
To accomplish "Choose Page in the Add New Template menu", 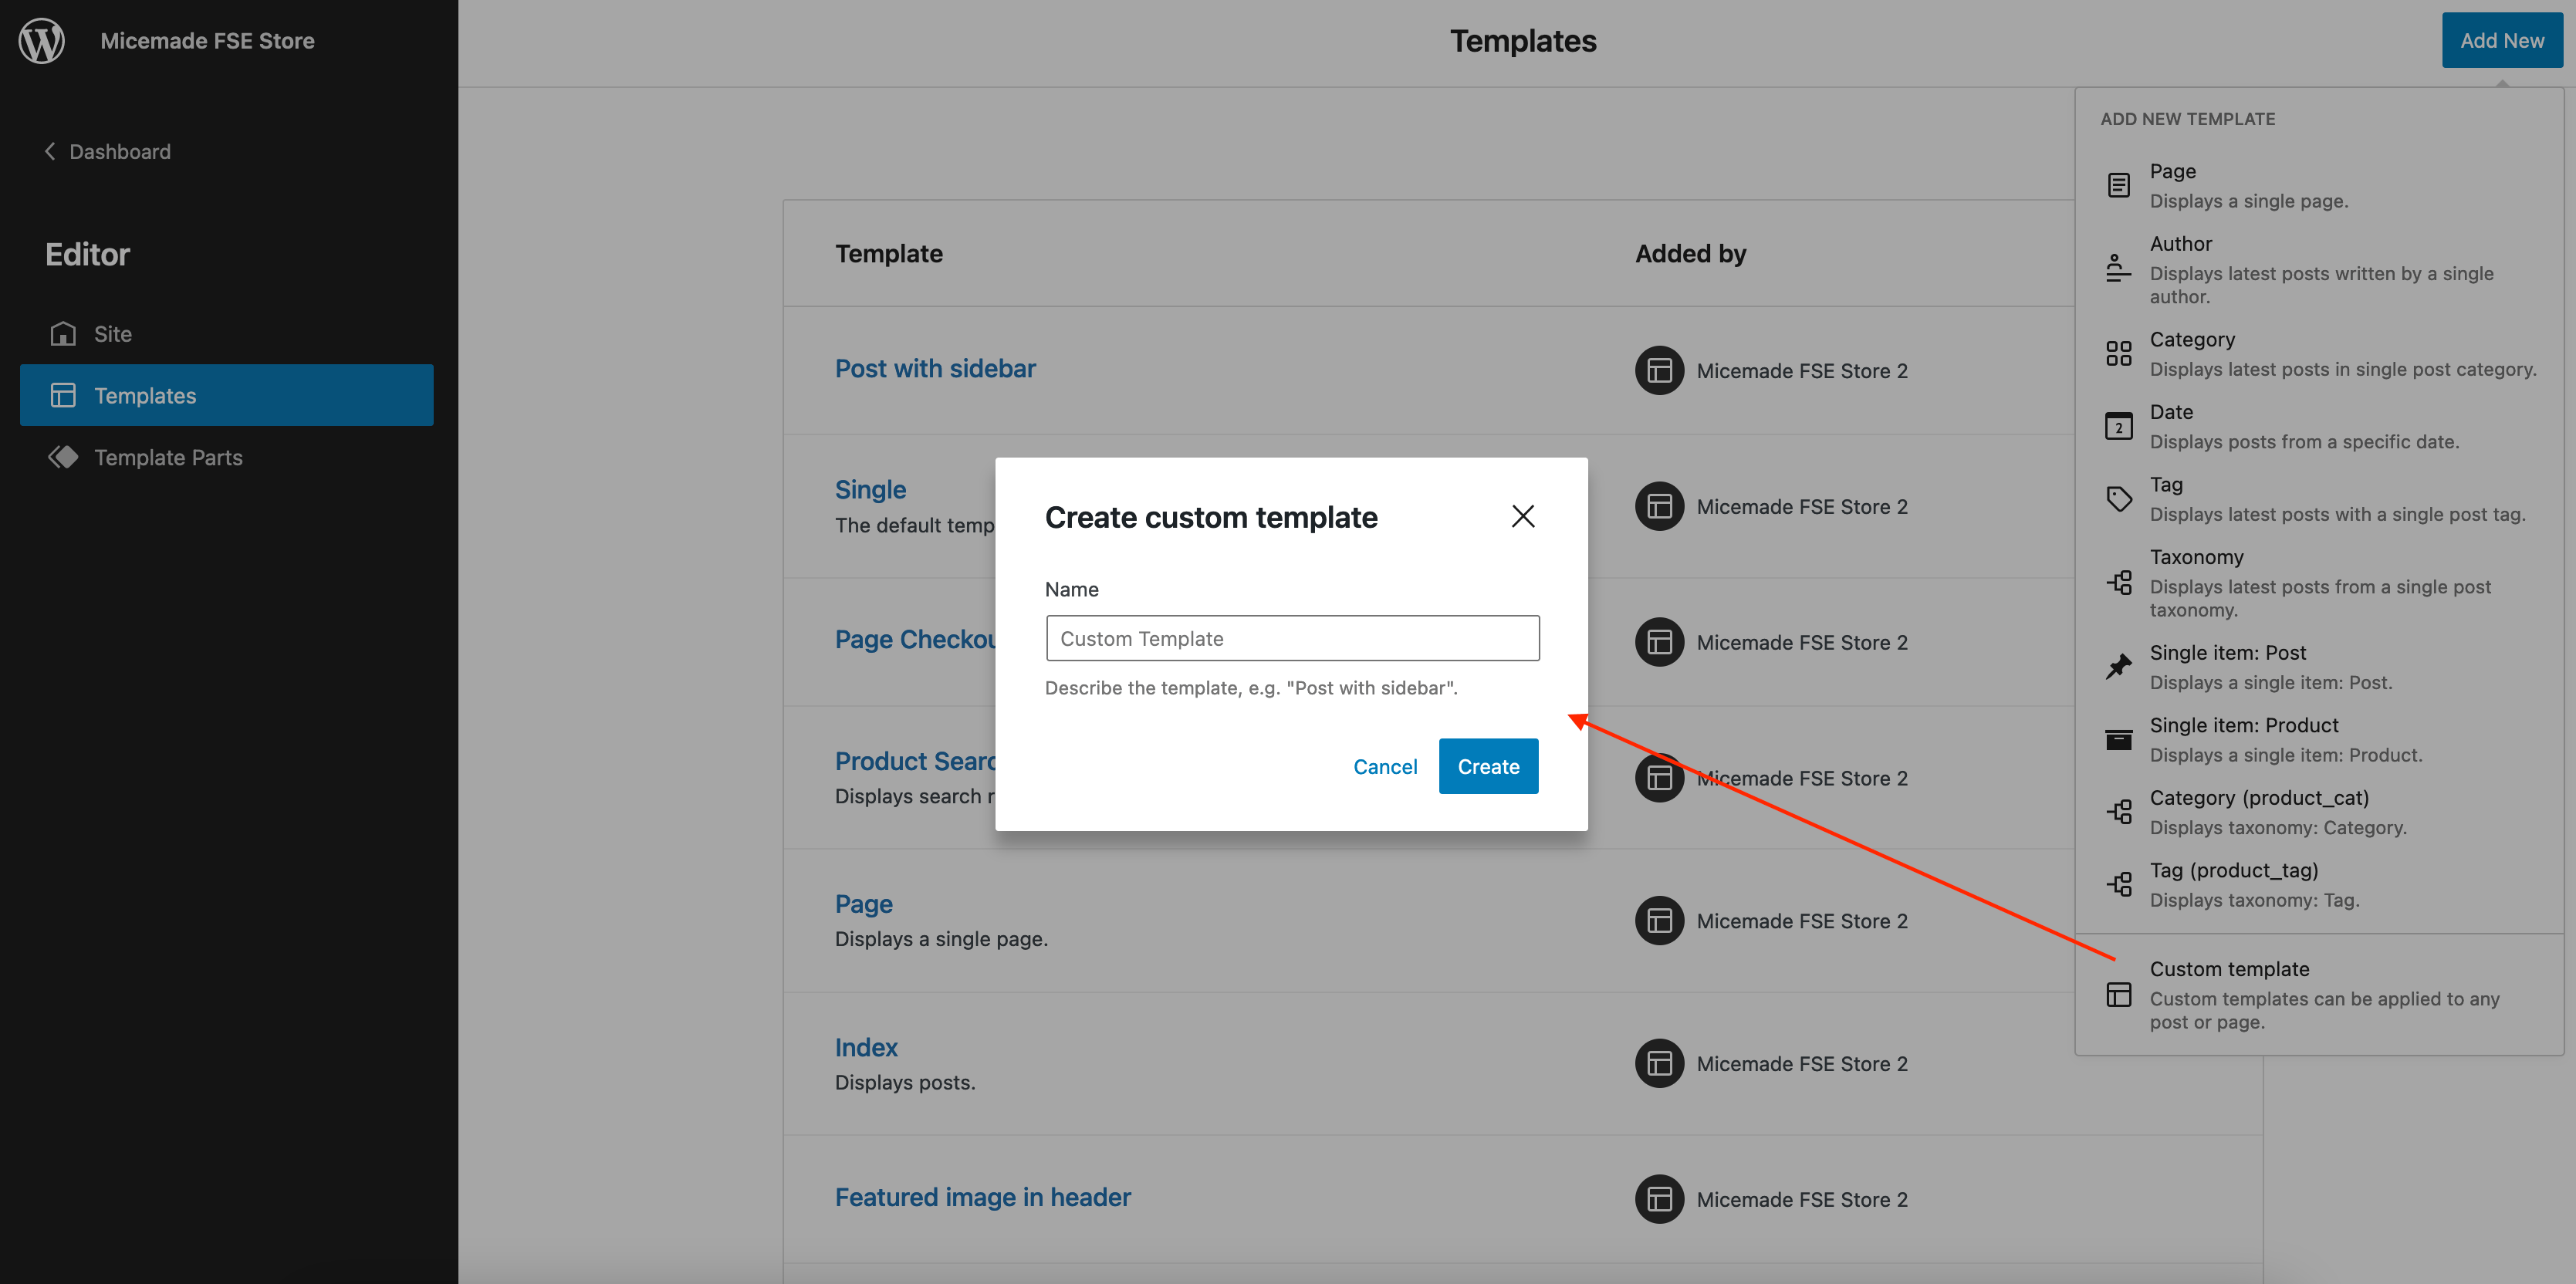I will pos(2318,185).
